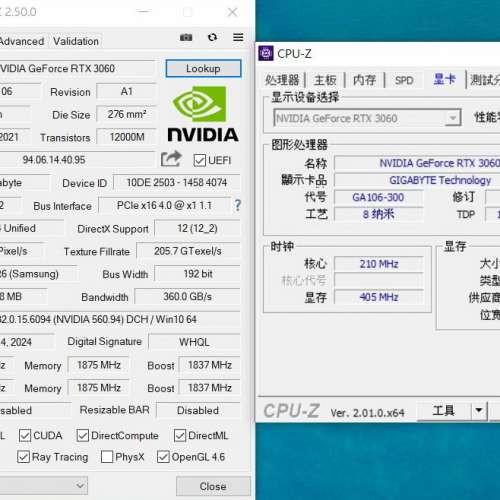
Task: Switch to the Validation tab in GPU-Z
Action: (76, 41)
